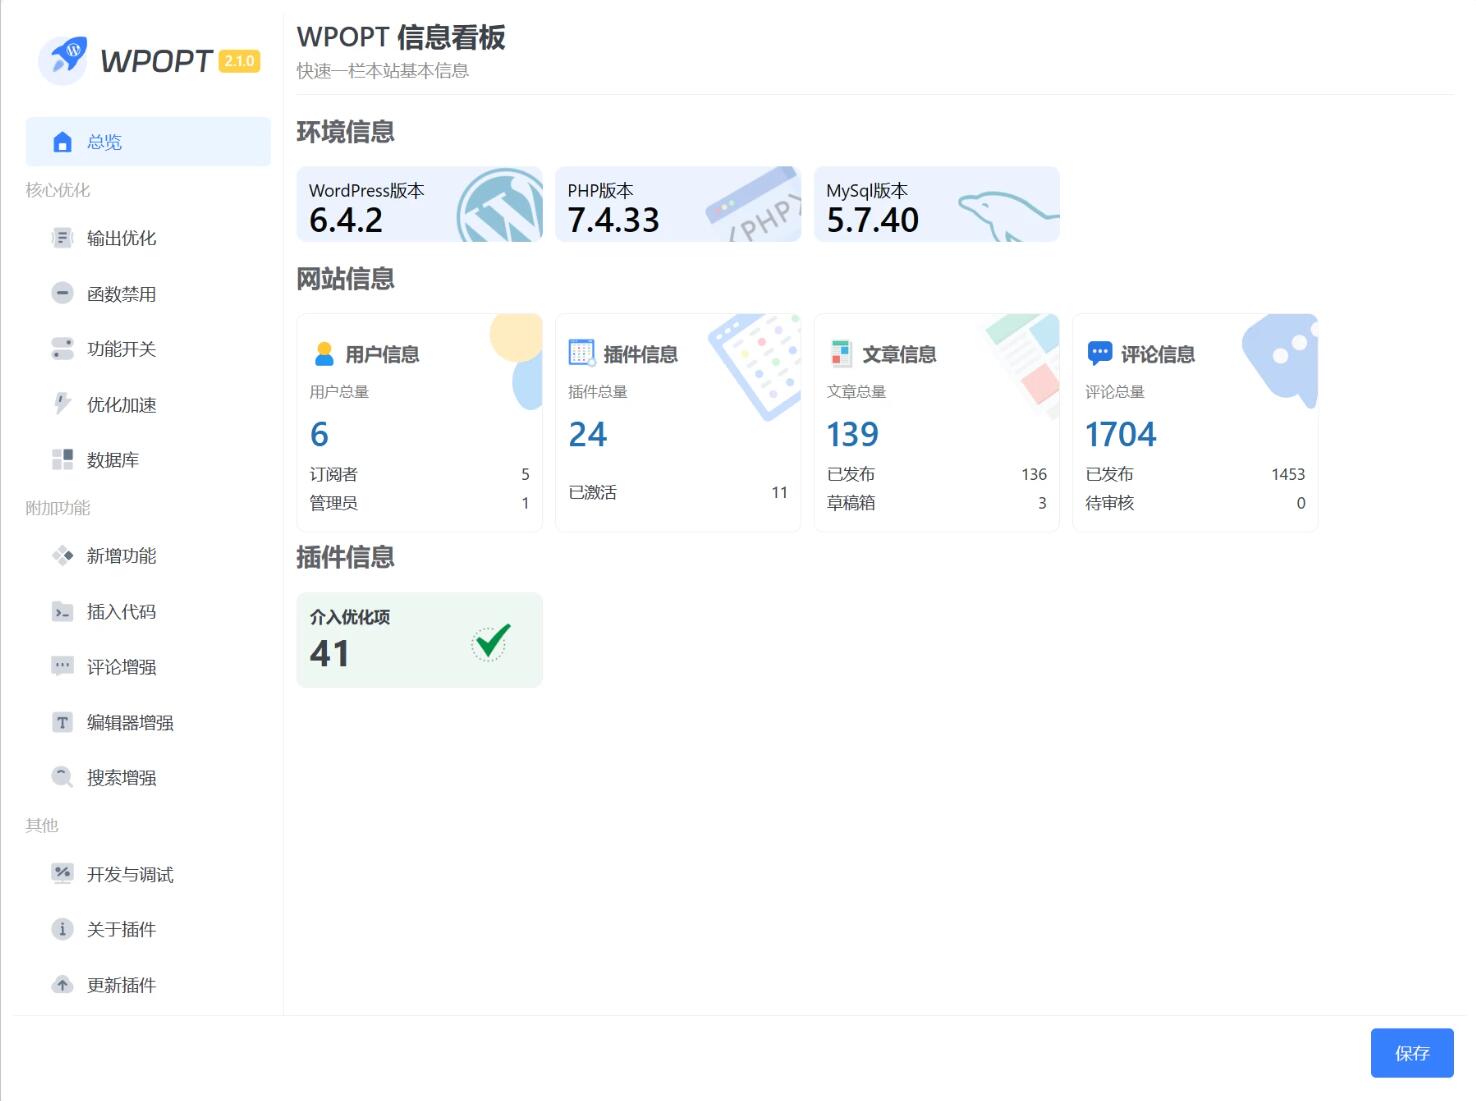
Task: Click the WPOPT rocket logo
Action: pyautogui.click(x=64, y=60)
